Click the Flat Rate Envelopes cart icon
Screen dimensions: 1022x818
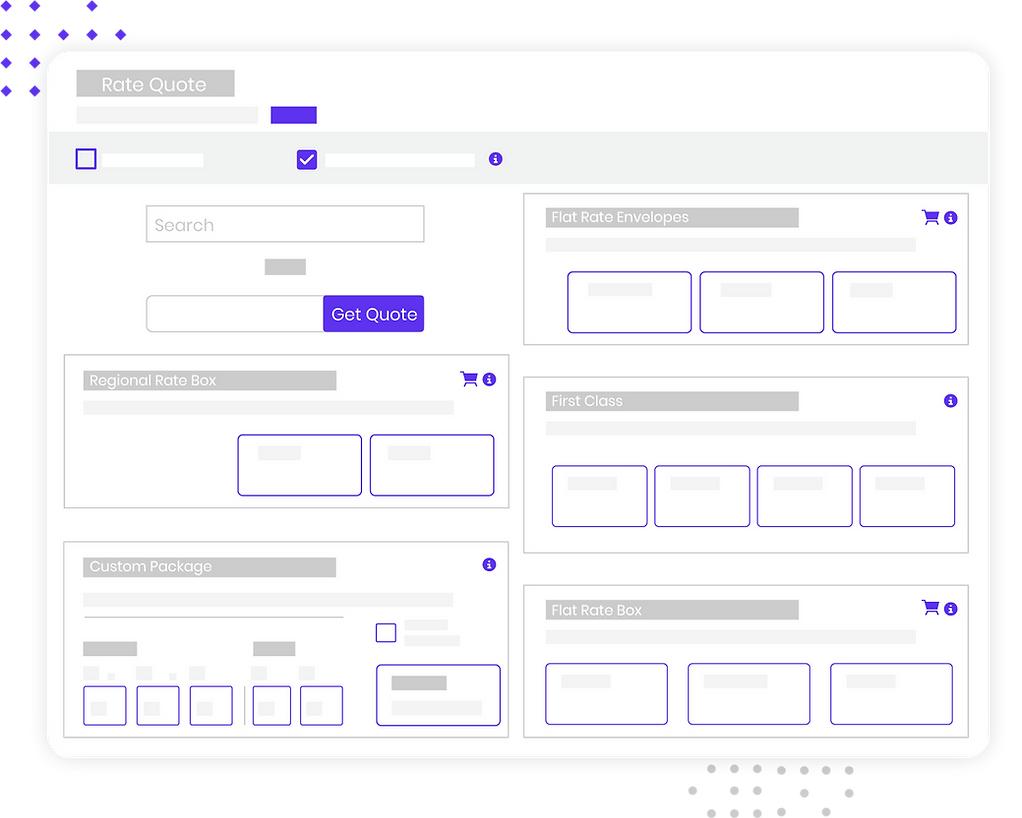coord(930,217)
